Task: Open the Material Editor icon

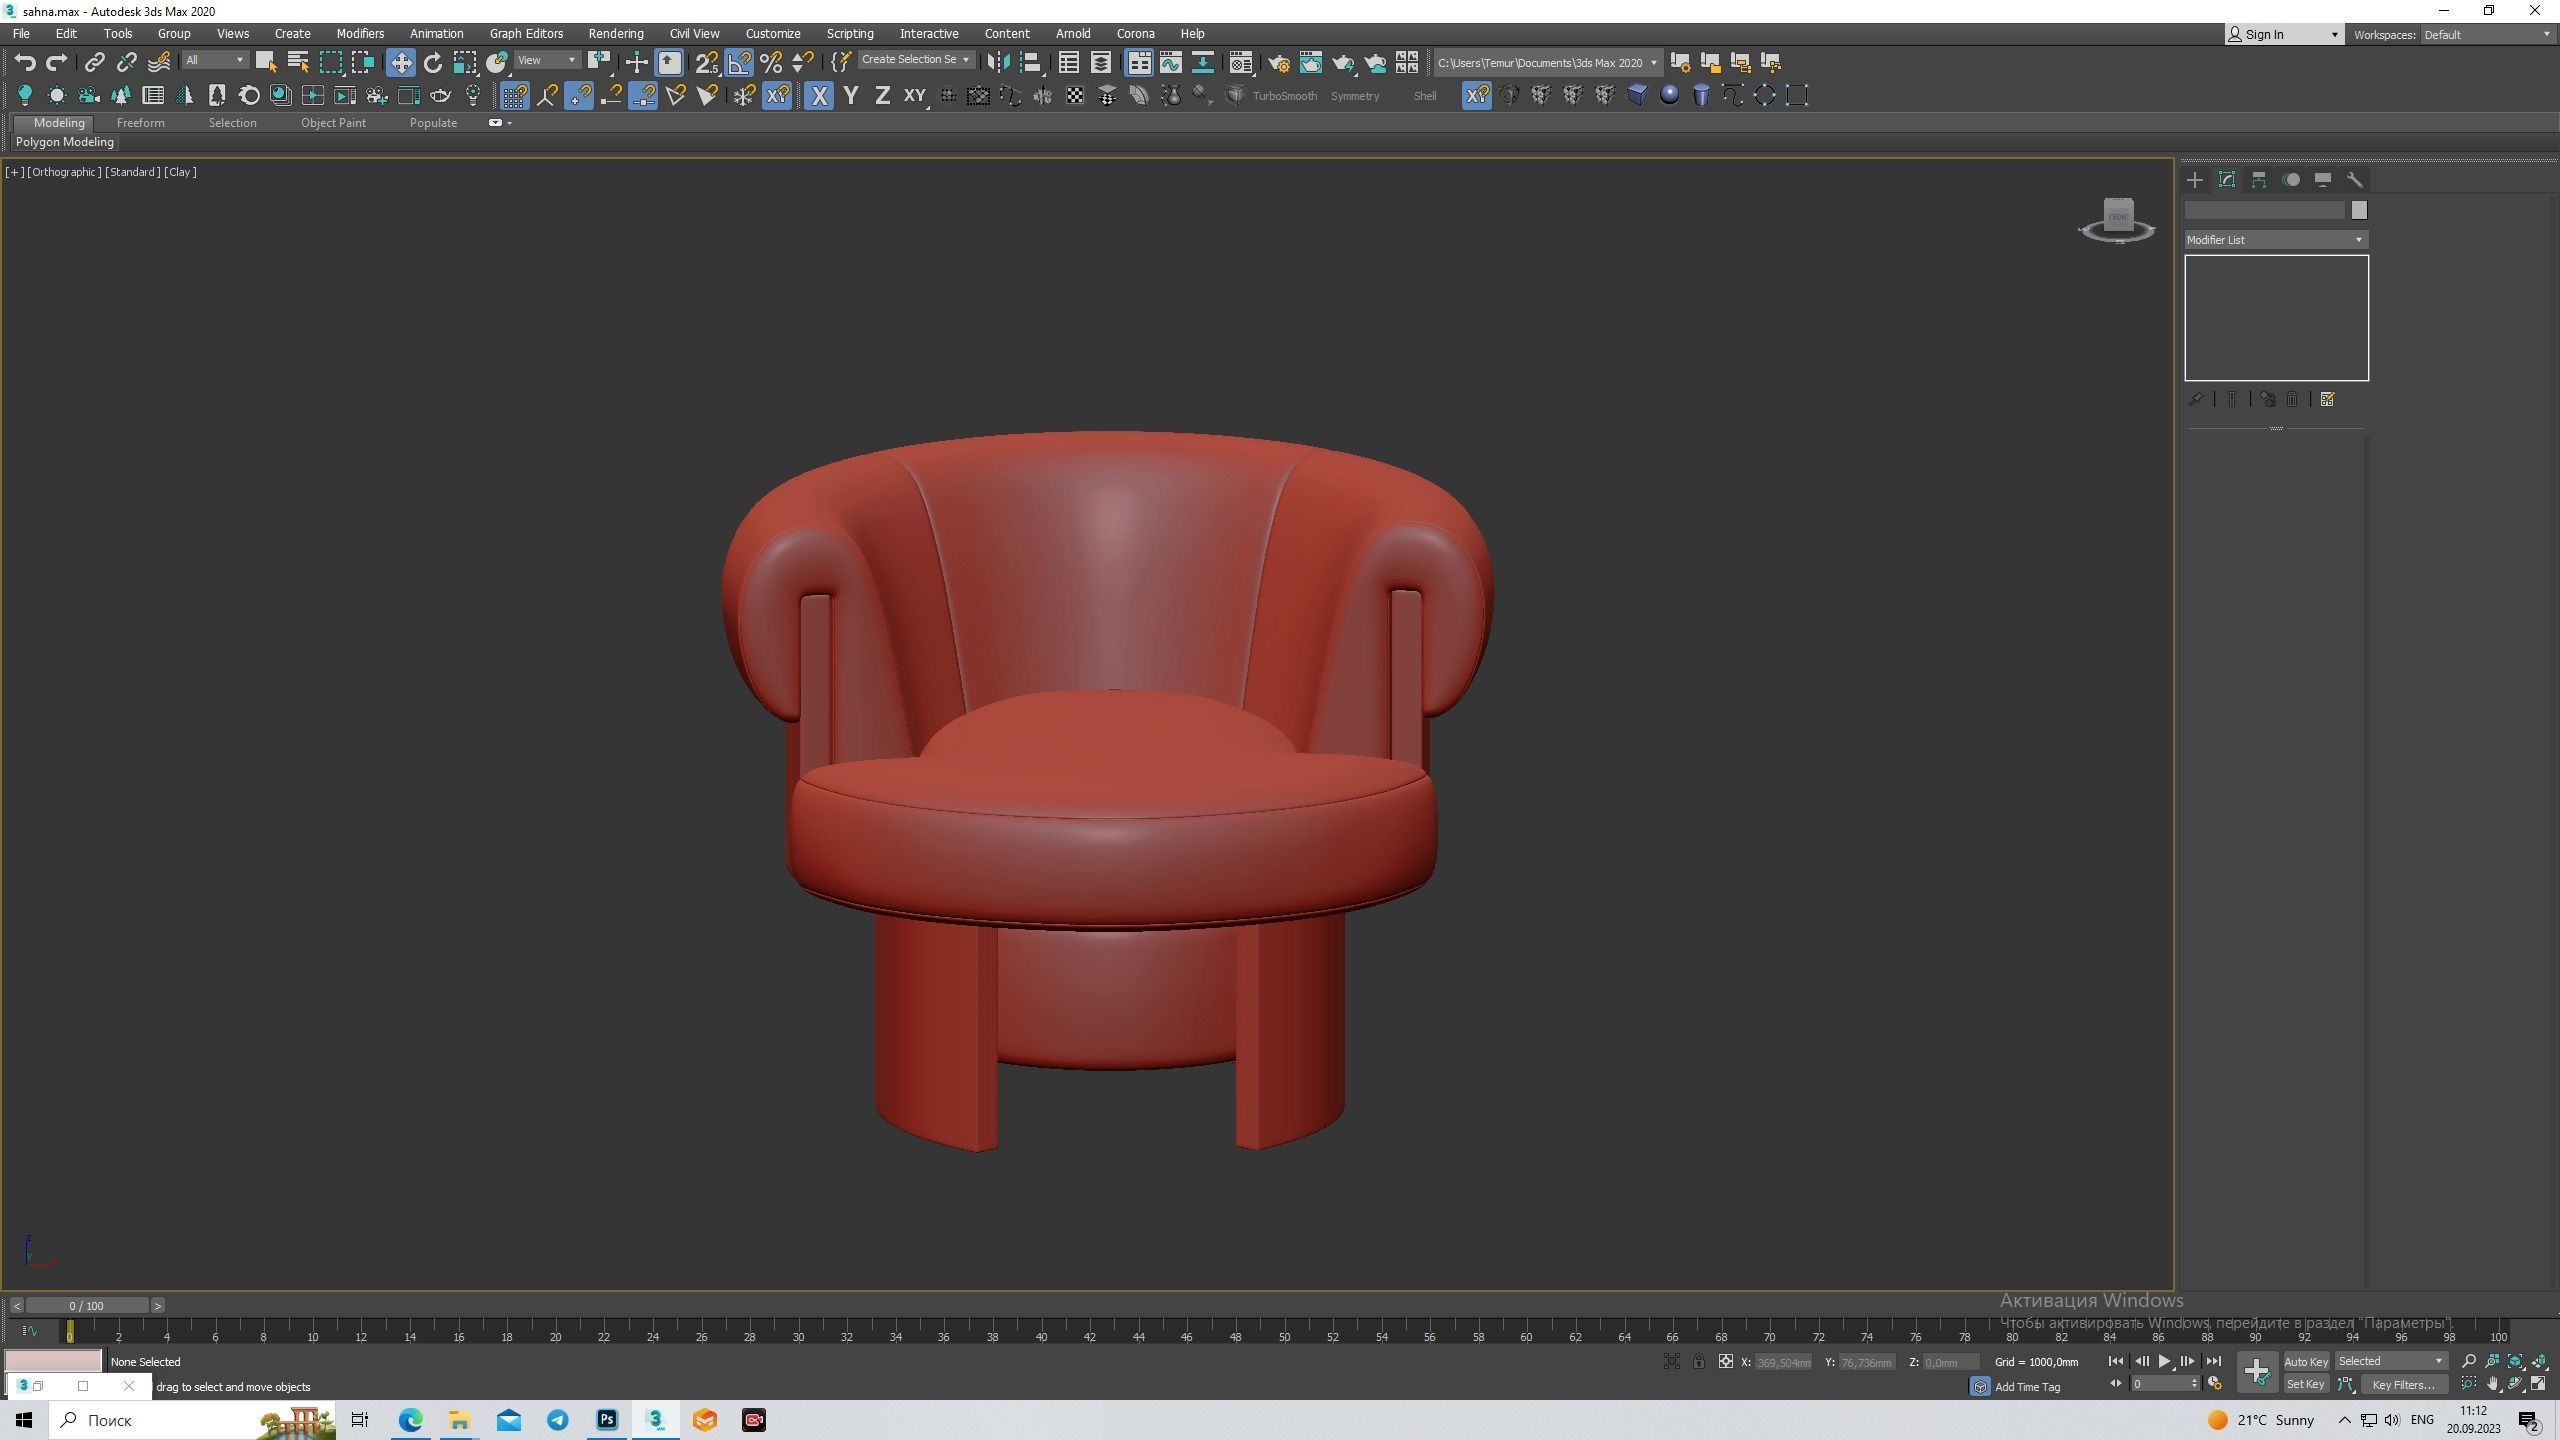Action: tap(1240, 63)
